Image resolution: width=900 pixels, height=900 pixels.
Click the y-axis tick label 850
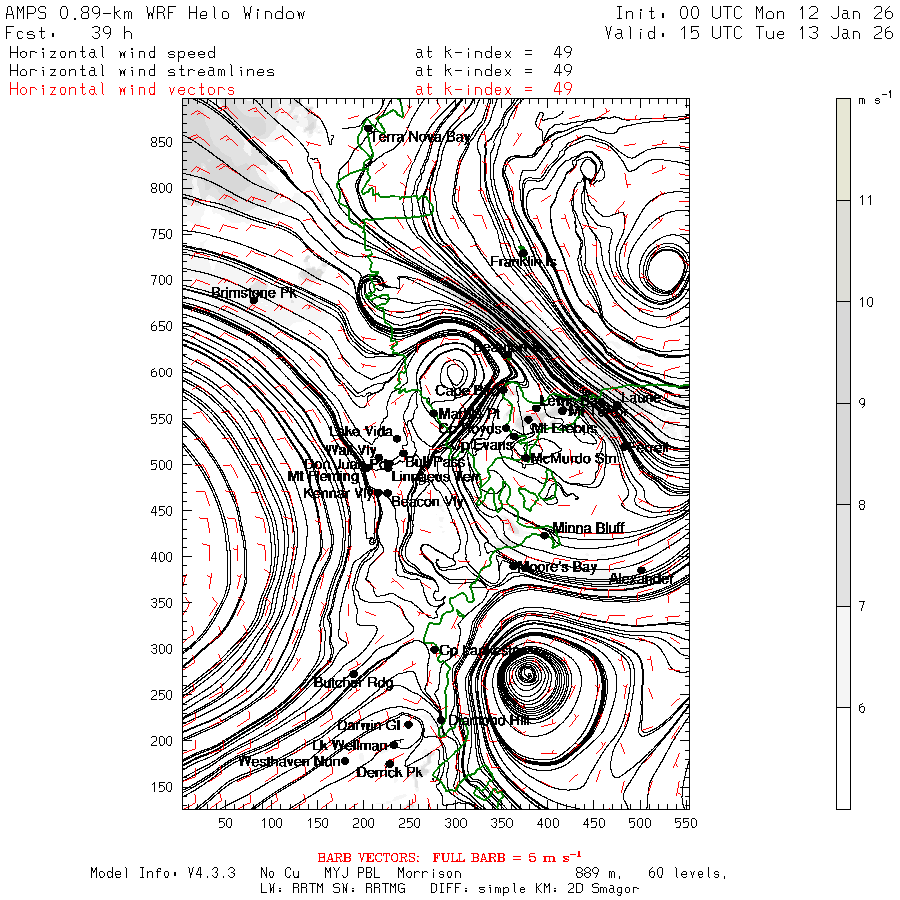click(161, 142)
